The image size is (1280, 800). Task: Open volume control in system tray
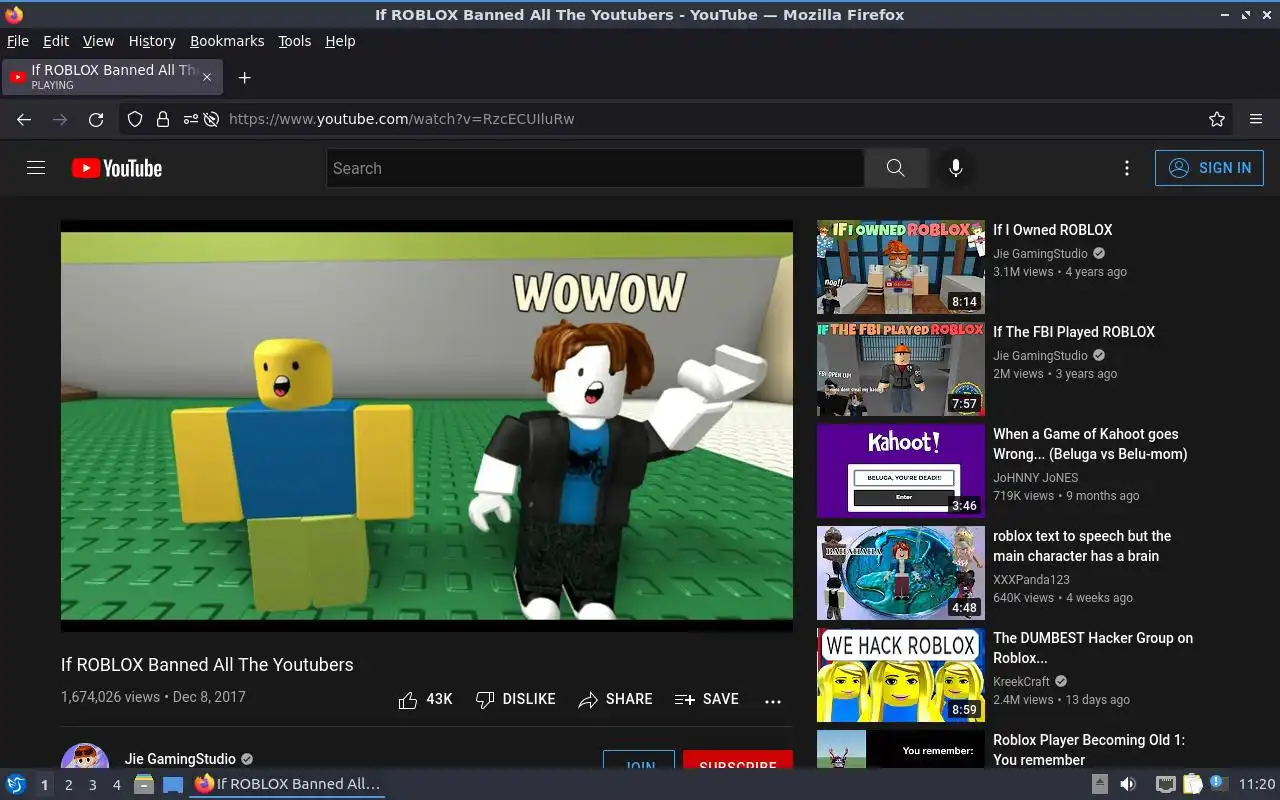tap(1128, 784)
